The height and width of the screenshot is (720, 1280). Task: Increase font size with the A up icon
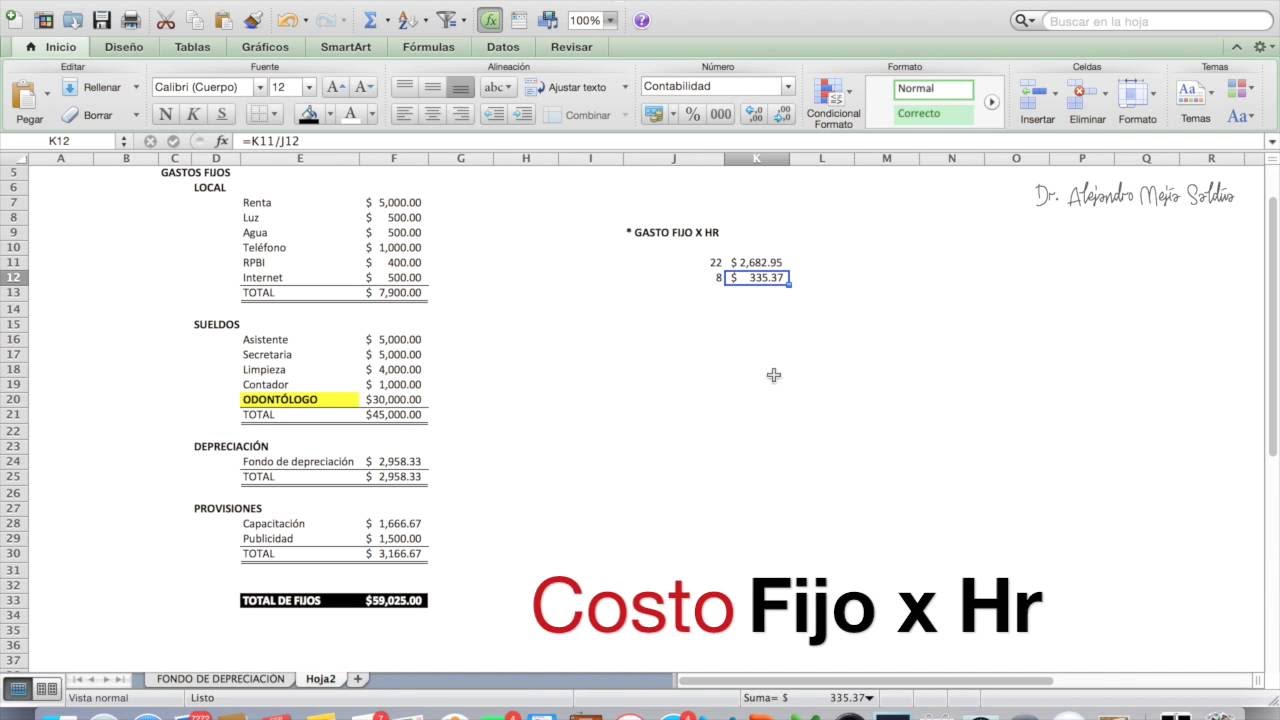coord(337,87)
